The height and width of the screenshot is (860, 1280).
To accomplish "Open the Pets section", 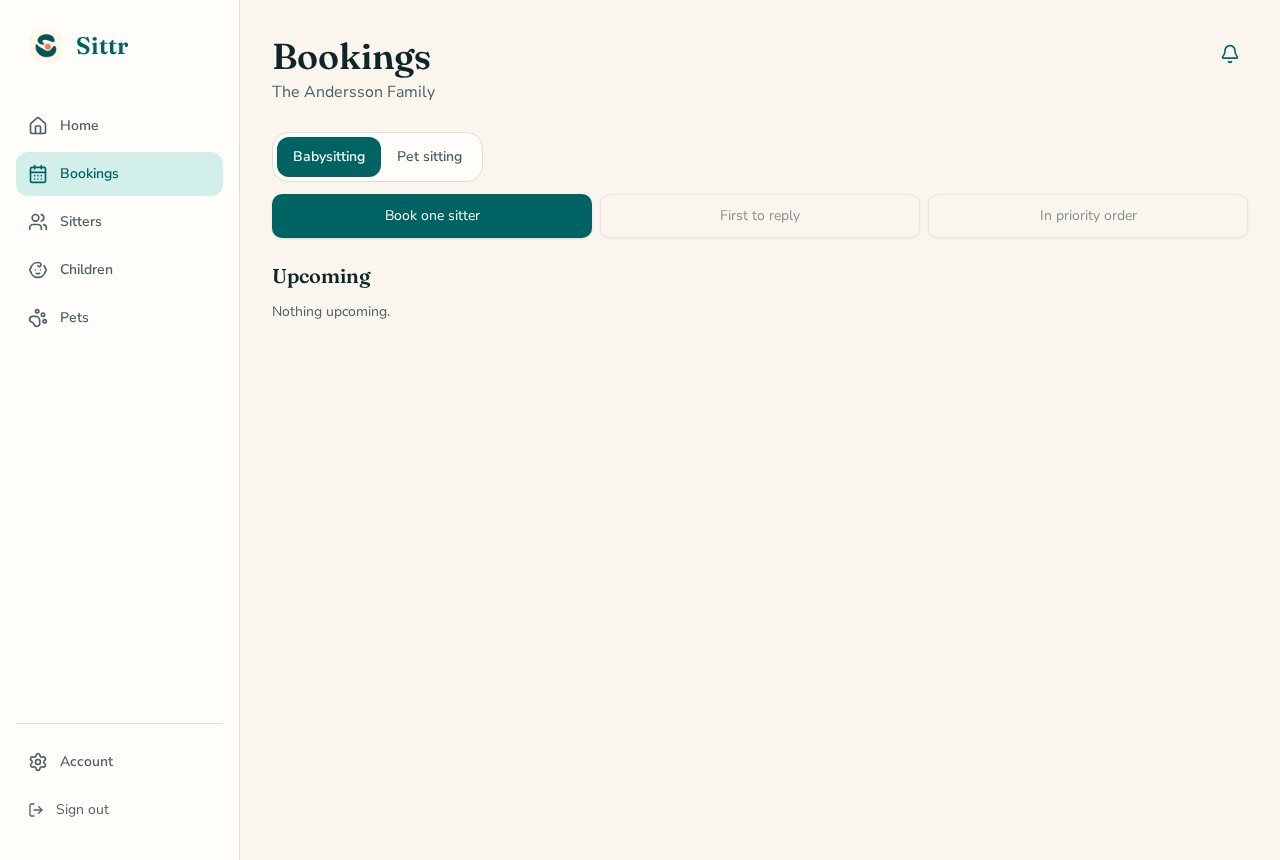I will tap(119, 318).
